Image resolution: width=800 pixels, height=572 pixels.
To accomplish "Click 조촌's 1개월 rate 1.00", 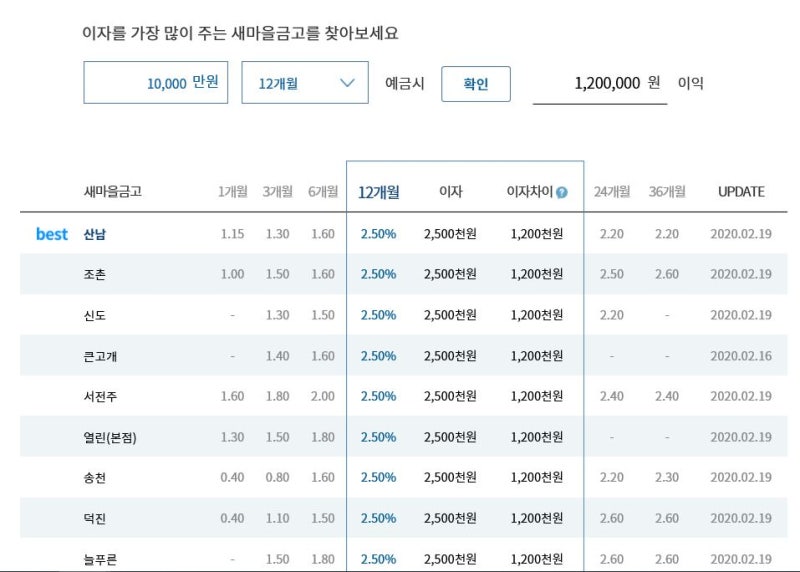I will [232, 275].
